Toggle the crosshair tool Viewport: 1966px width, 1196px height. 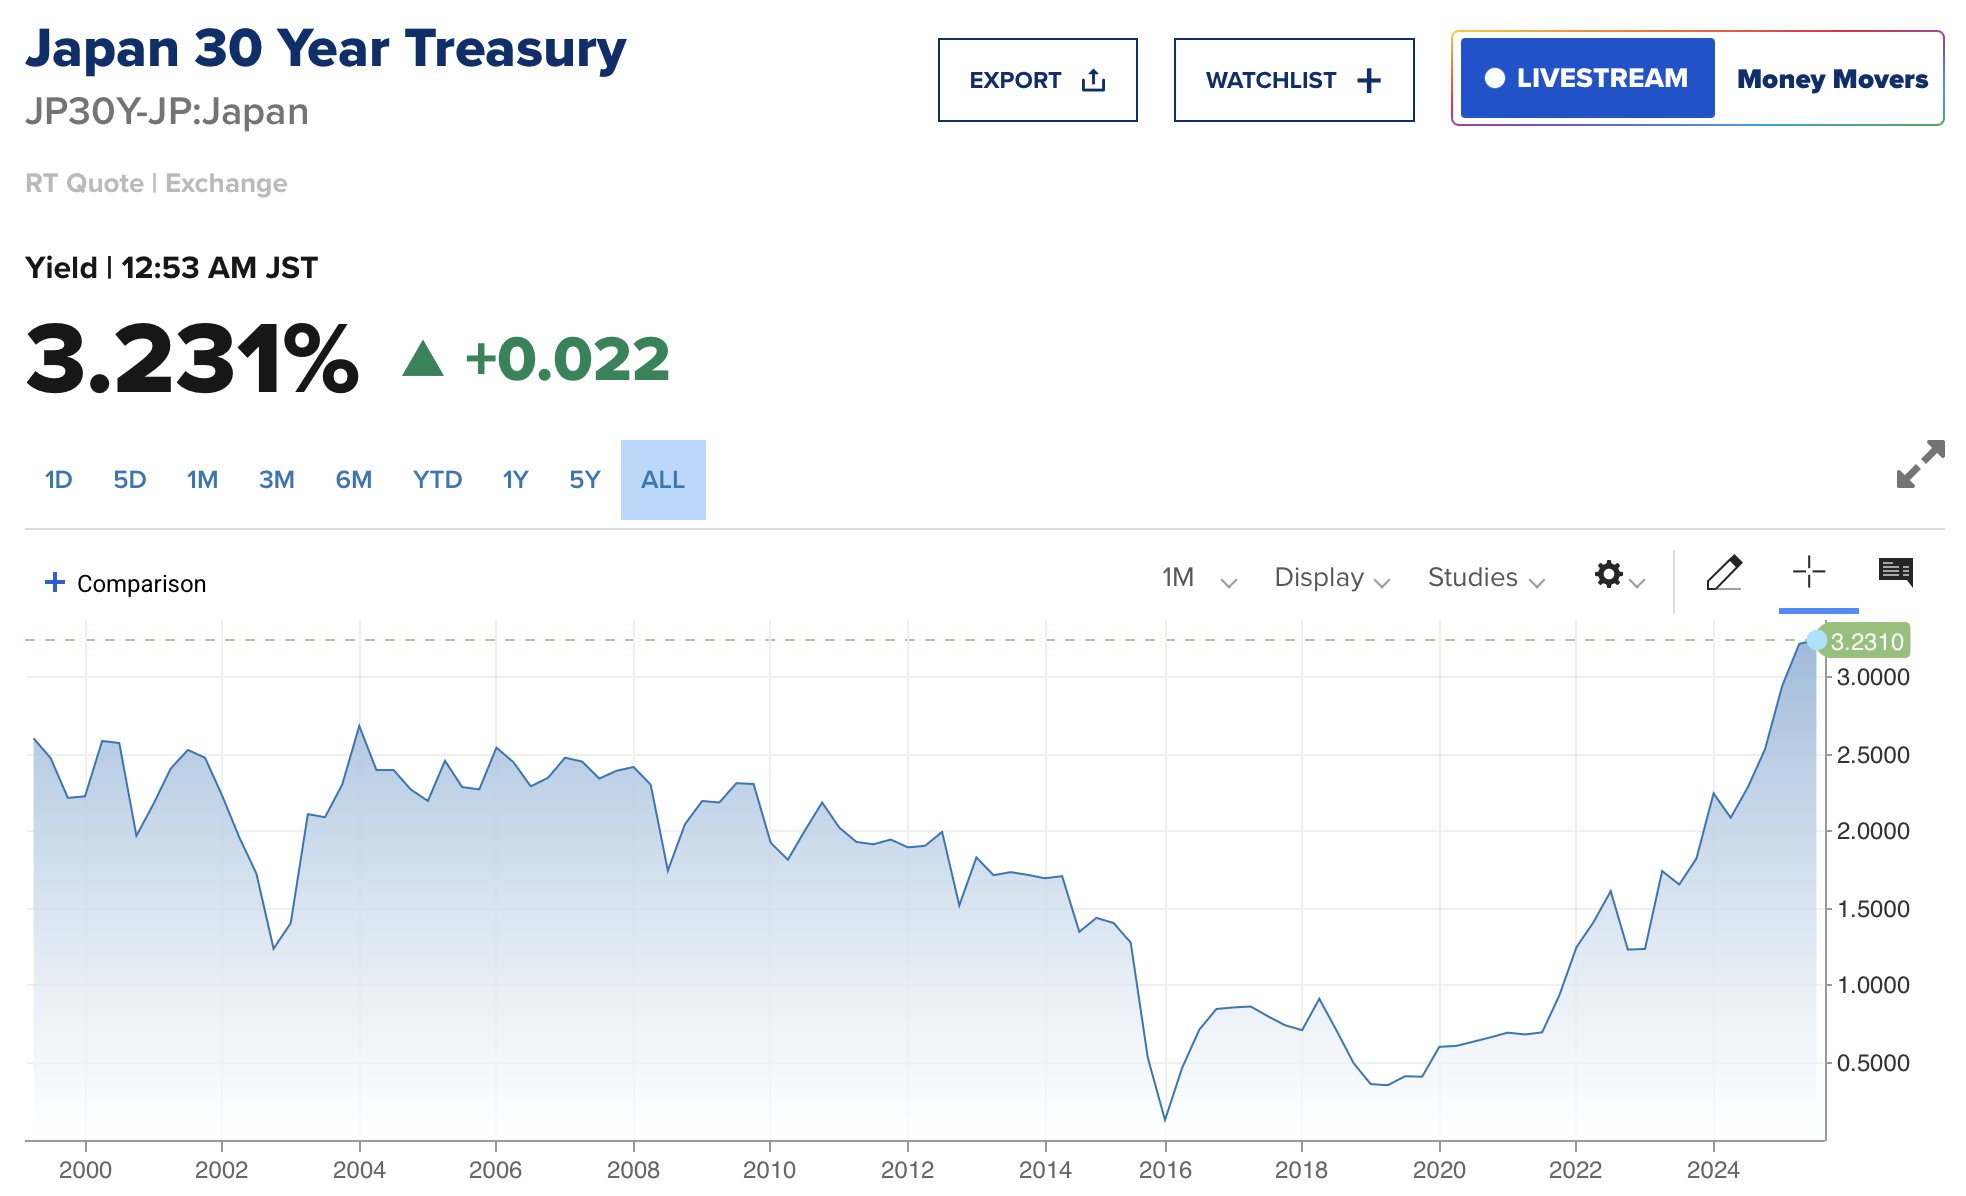pos(1809,573)
